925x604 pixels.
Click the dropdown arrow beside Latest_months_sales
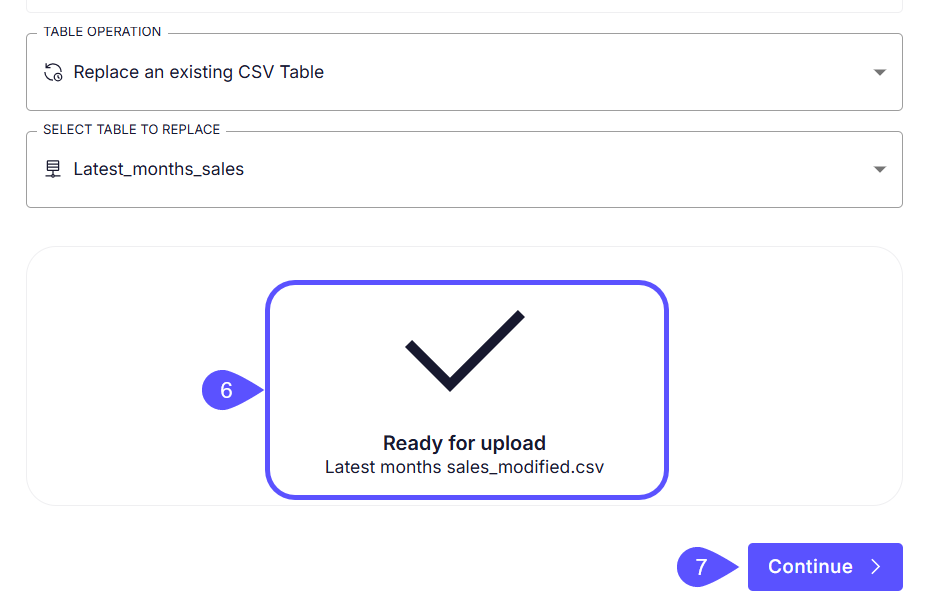tap(878, 168)
